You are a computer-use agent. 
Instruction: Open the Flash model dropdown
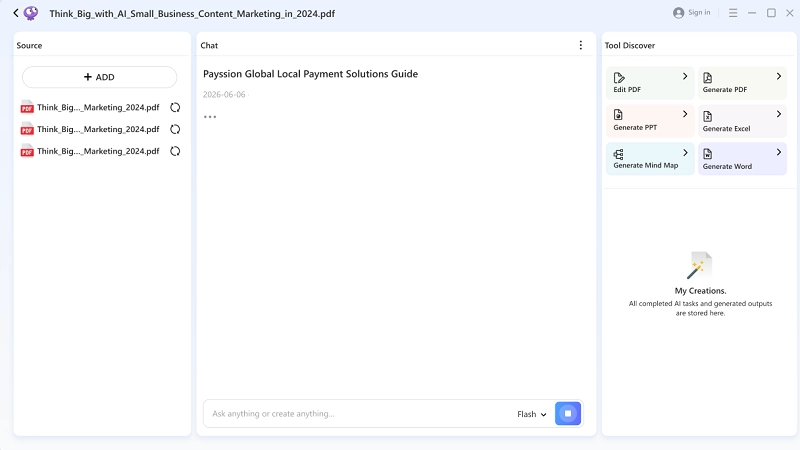pos(532,414)
